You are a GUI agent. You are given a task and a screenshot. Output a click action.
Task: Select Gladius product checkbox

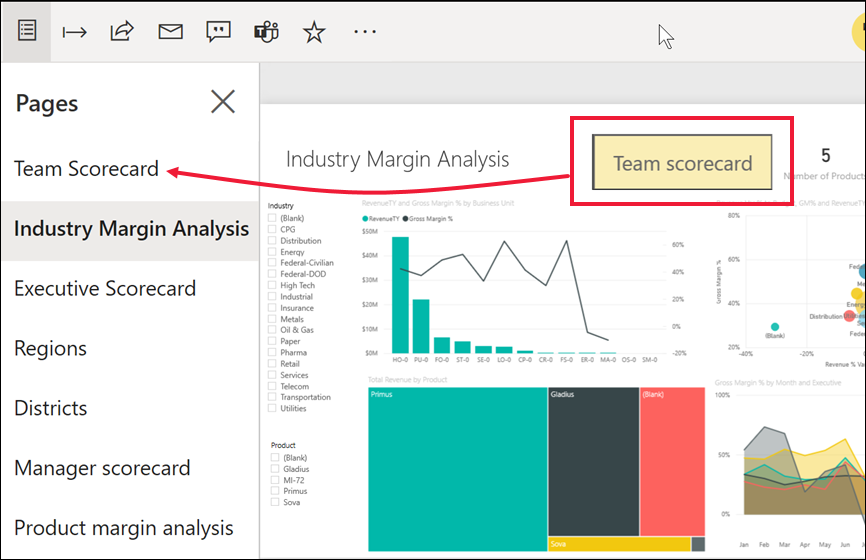click(275, 469)
